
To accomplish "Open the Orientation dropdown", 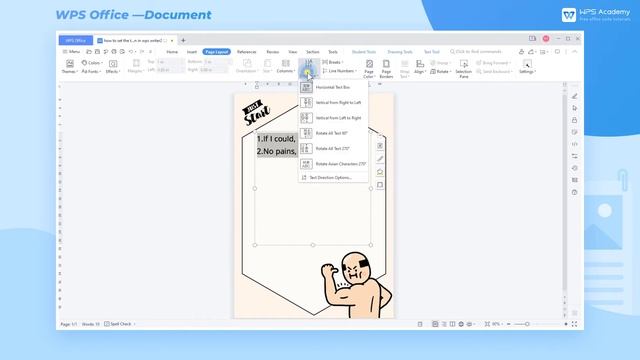I will [247, 66].
